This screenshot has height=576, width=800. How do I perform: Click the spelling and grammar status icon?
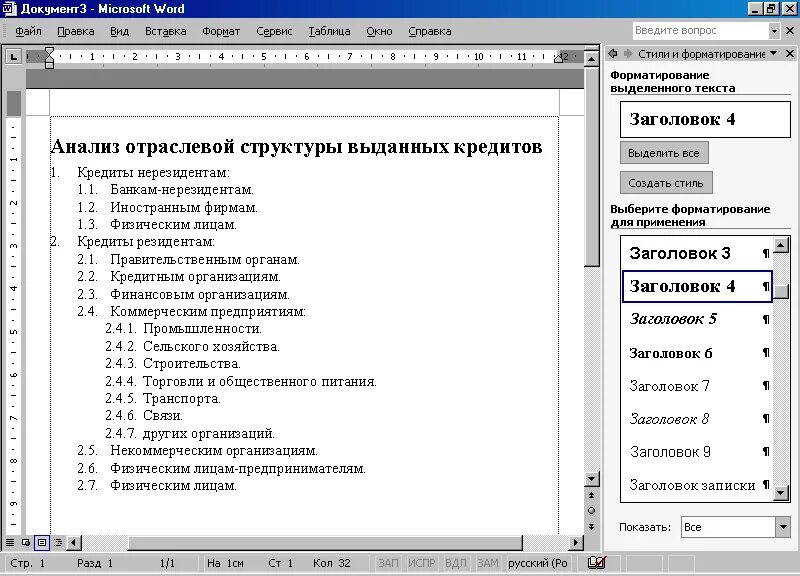(x=596, y=563)
